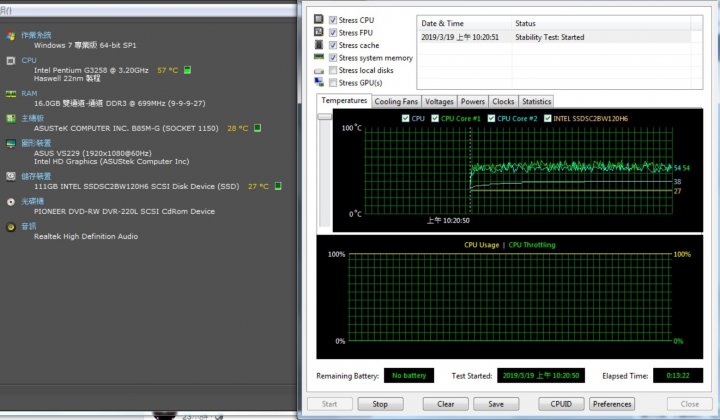Show the Clocks tab

pyautogui.click(x=503, y=101)
